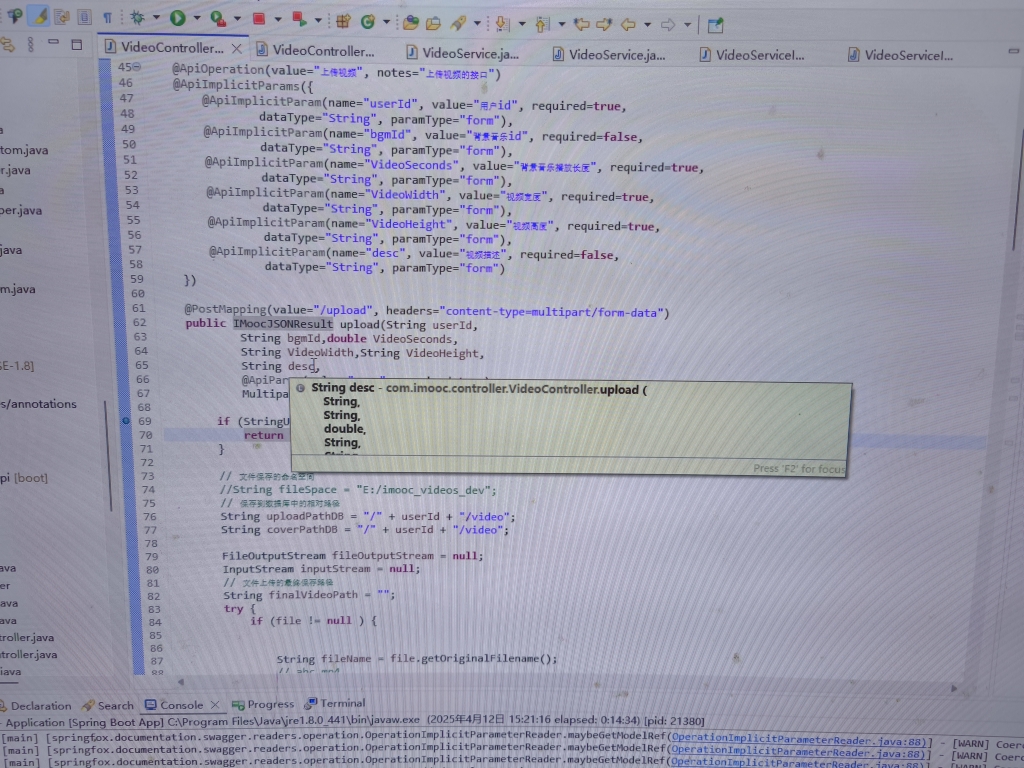This screenshot has width=1024, height=768.
Task: Select the 's/annotations' entry in the explorer
Action: click(x=39, y=404)
